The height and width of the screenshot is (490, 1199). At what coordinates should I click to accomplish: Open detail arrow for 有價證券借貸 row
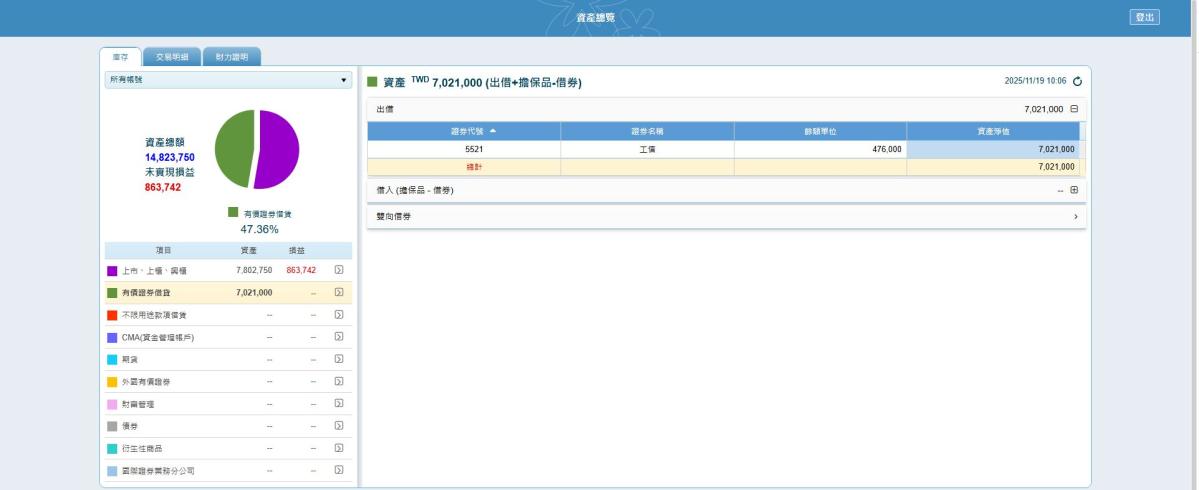click(339, 292)
